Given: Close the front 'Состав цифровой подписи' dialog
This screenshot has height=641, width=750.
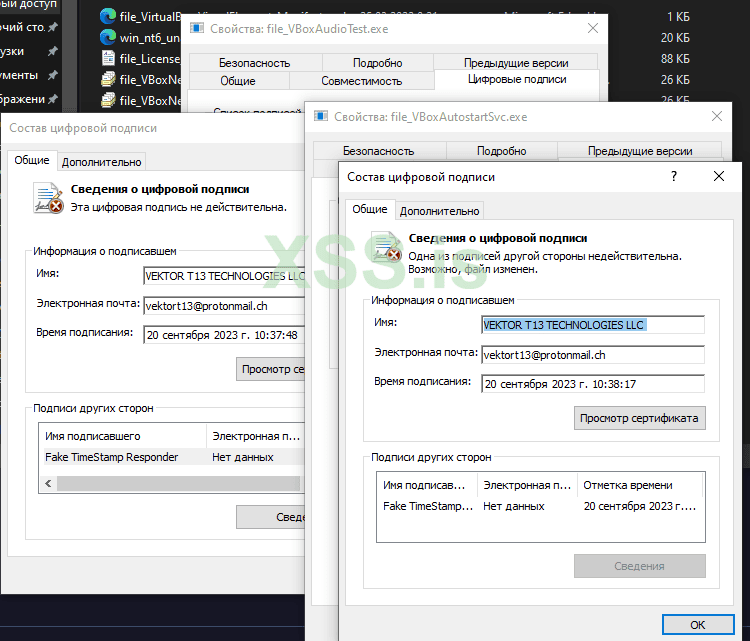Looking at the screenshot, I should [x=718, y=176].
